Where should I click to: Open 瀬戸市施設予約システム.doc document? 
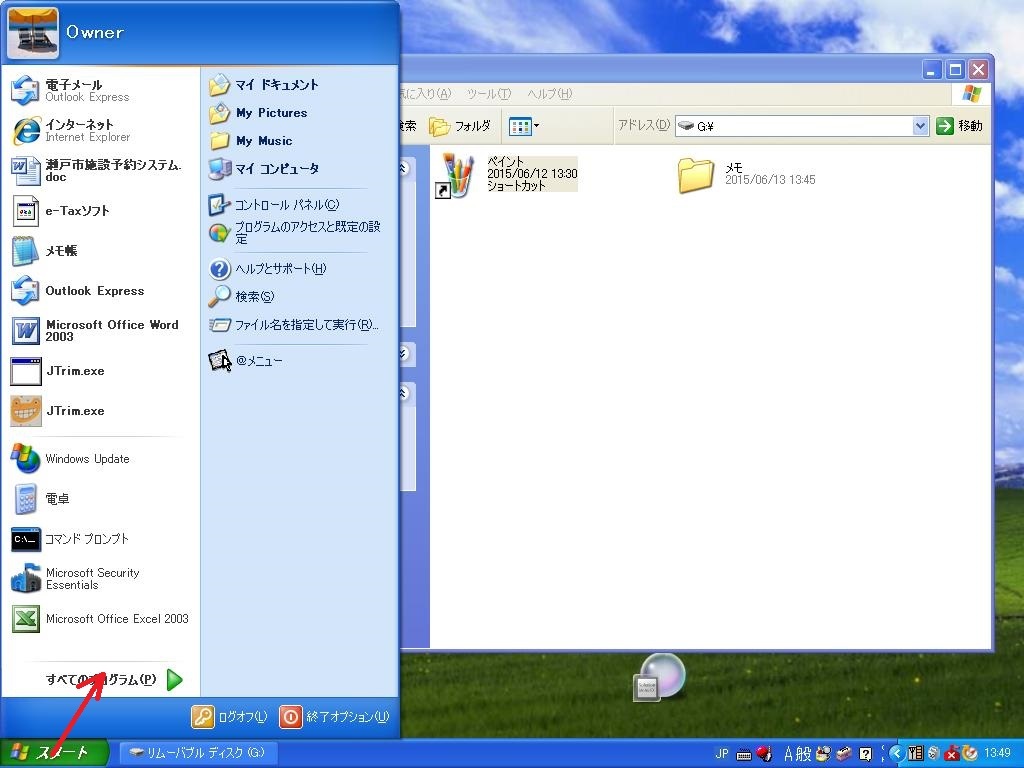[101, 170]
